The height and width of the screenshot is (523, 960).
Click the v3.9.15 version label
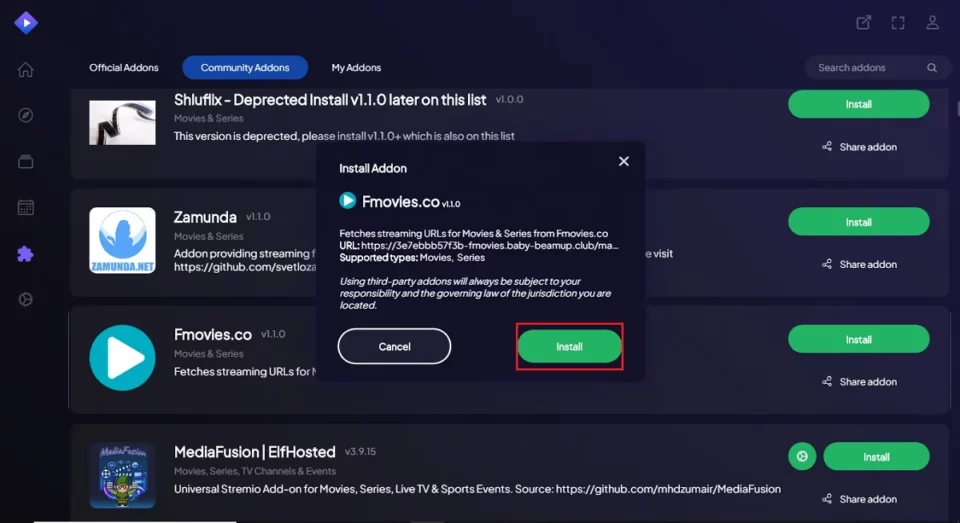[x=360, y=451]
